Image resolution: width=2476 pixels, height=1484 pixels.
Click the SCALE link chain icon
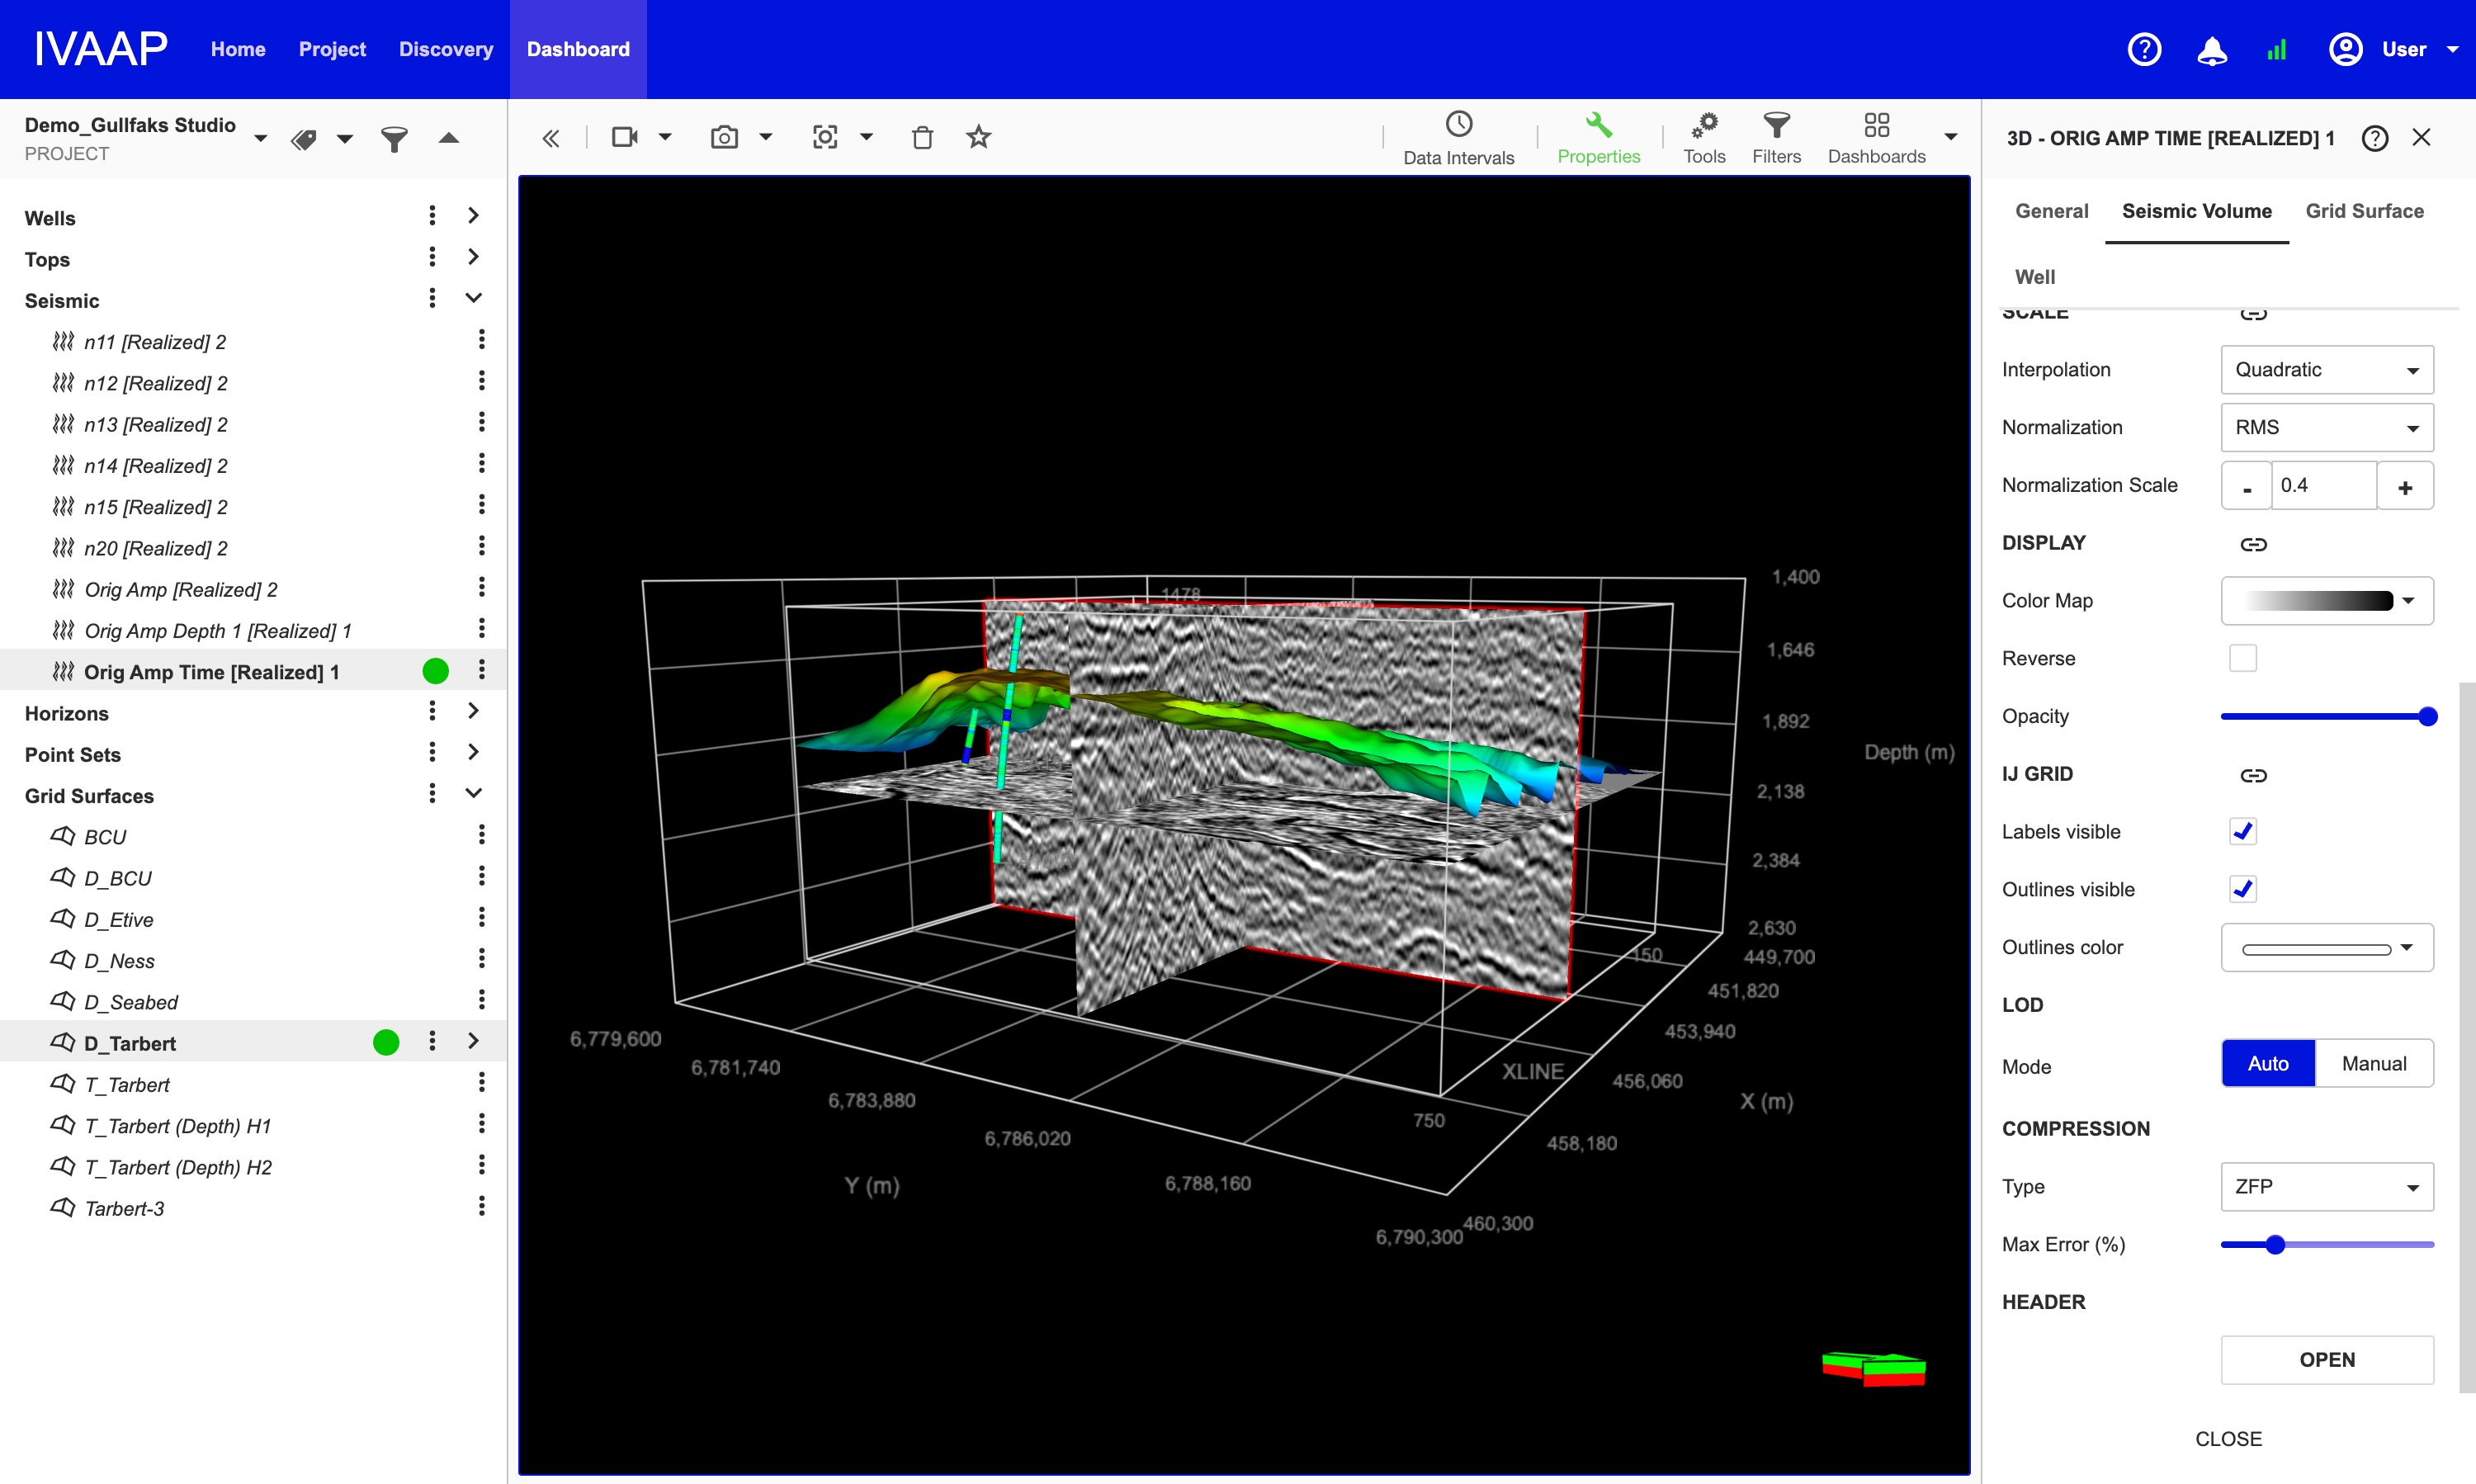2253,314
